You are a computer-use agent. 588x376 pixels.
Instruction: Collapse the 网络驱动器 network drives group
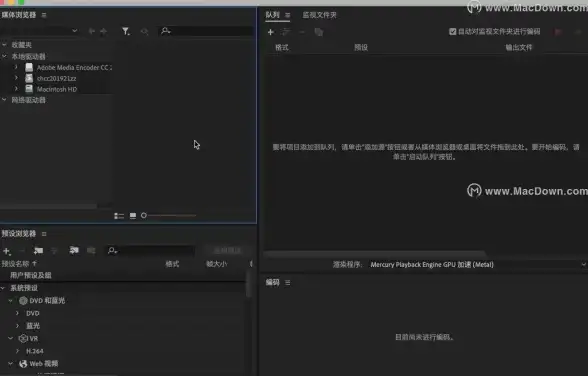[4, 100]
